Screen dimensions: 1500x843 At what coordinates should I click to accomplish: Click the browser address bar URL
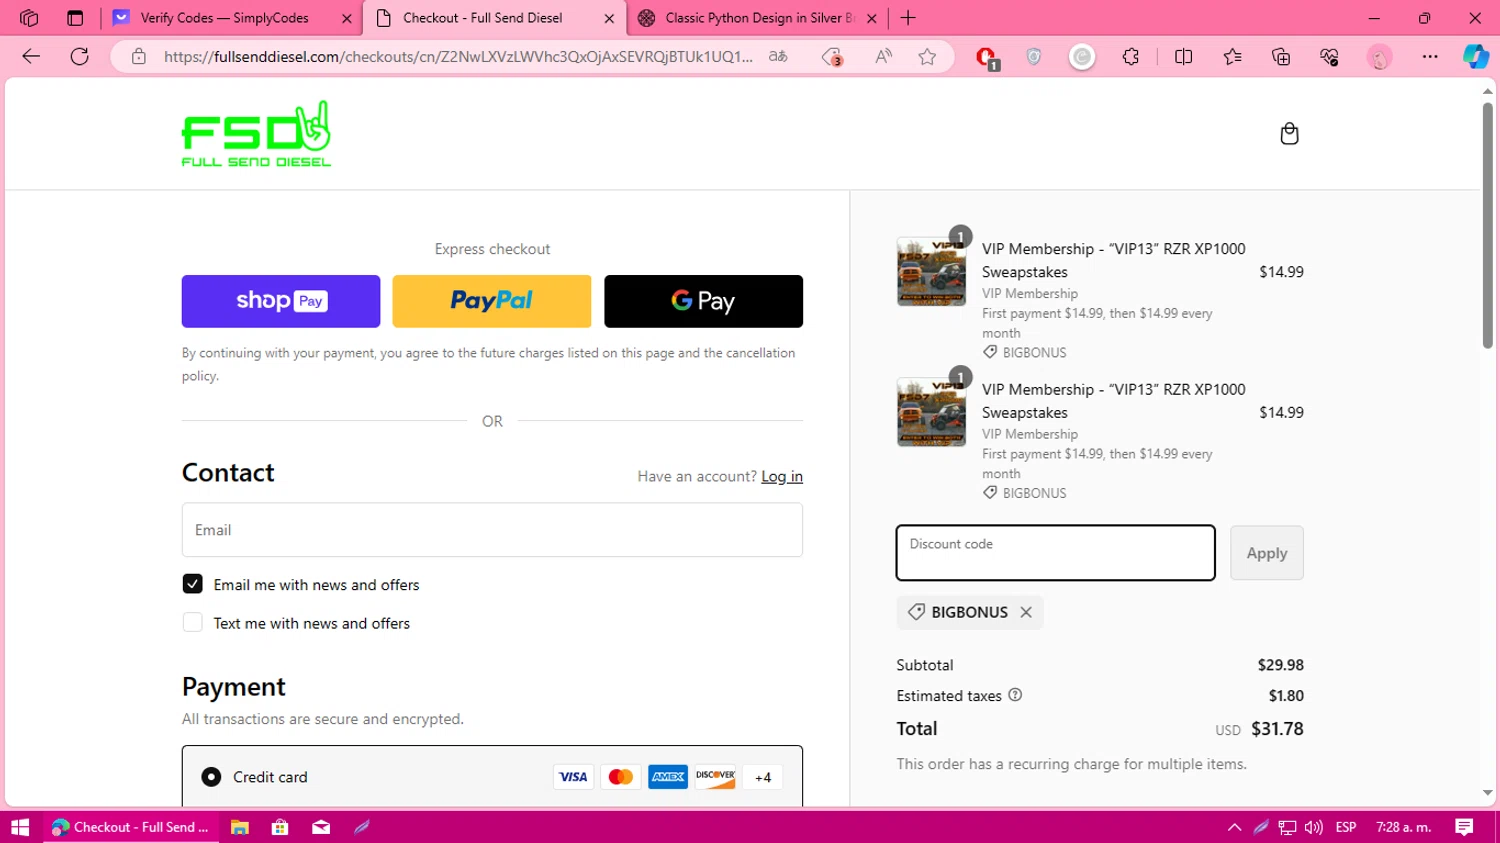click(x=458, y=57)
